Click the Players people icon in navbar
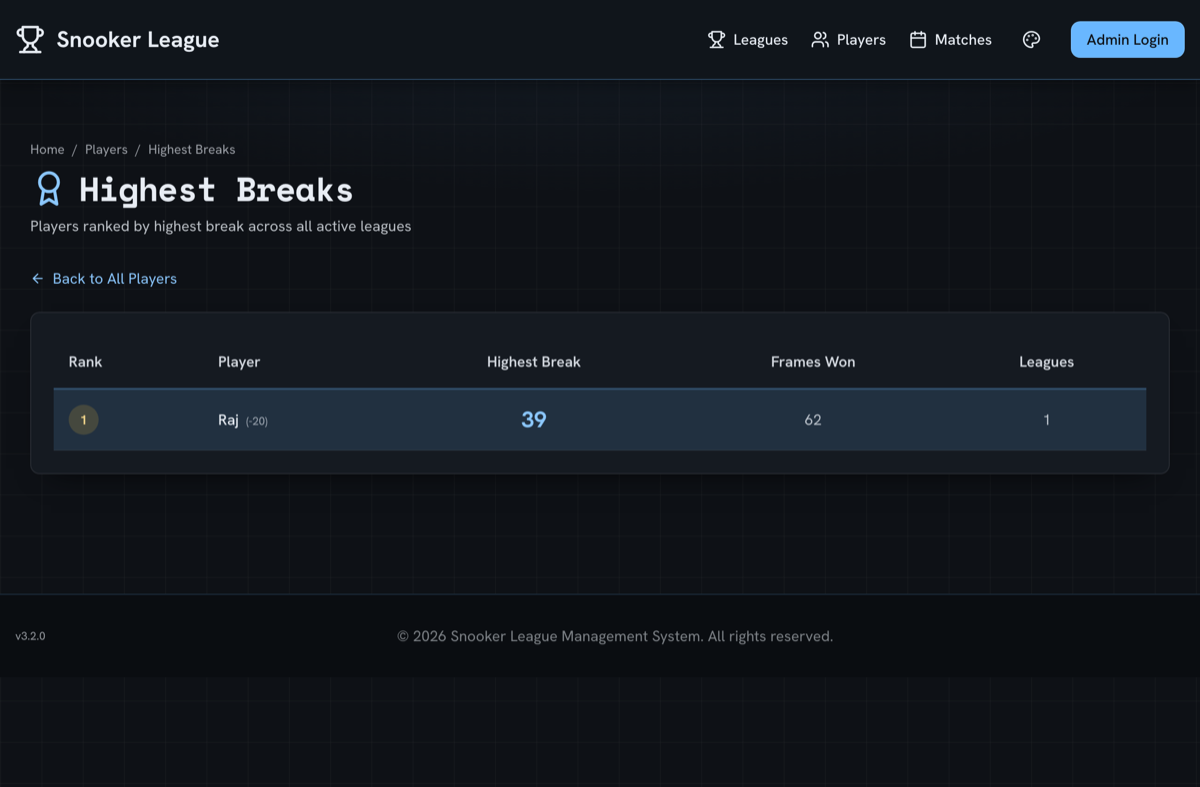Screen dimensions: 1200x787 820,40
